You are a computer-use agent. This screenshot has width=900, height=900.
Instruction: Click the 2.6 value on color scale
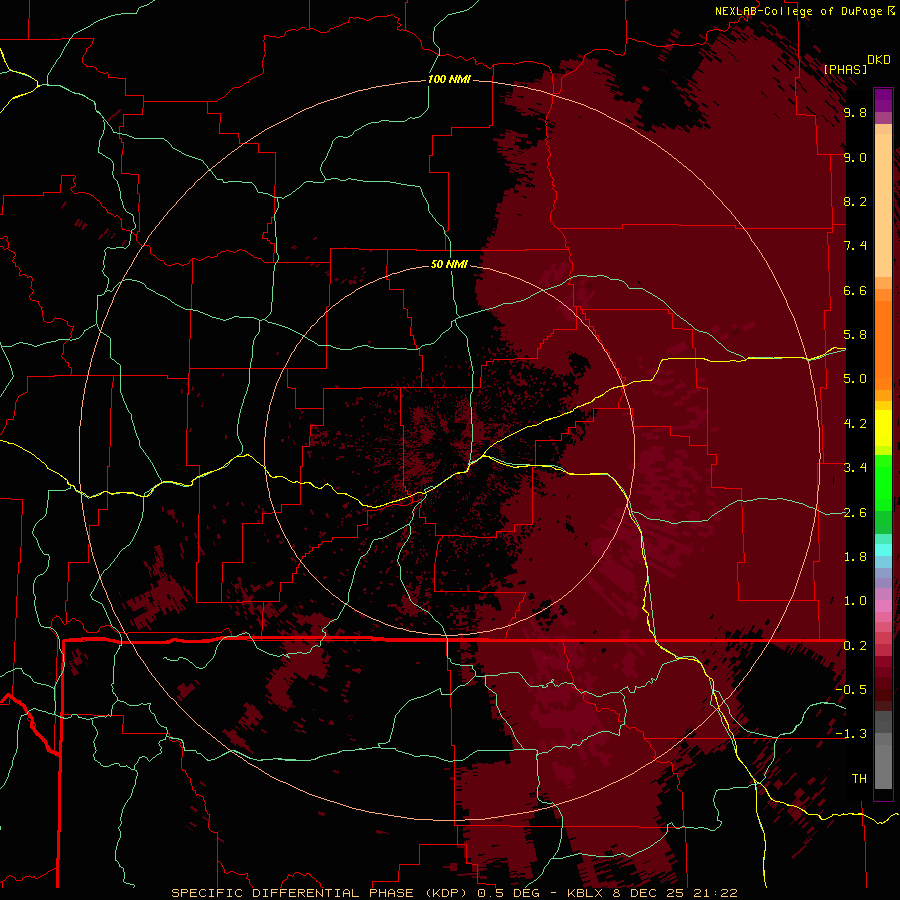coord(855,513)
